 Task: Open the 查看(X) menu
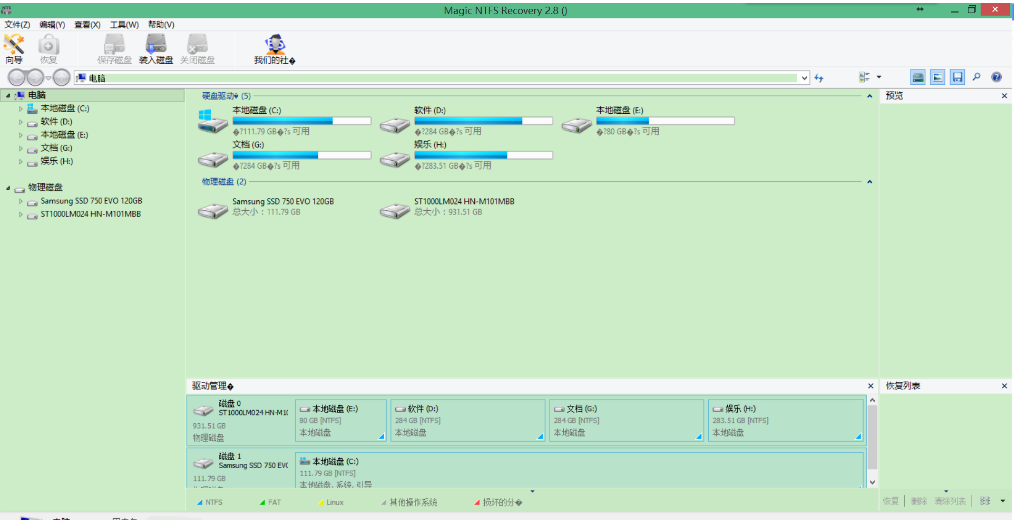[87, 25]
